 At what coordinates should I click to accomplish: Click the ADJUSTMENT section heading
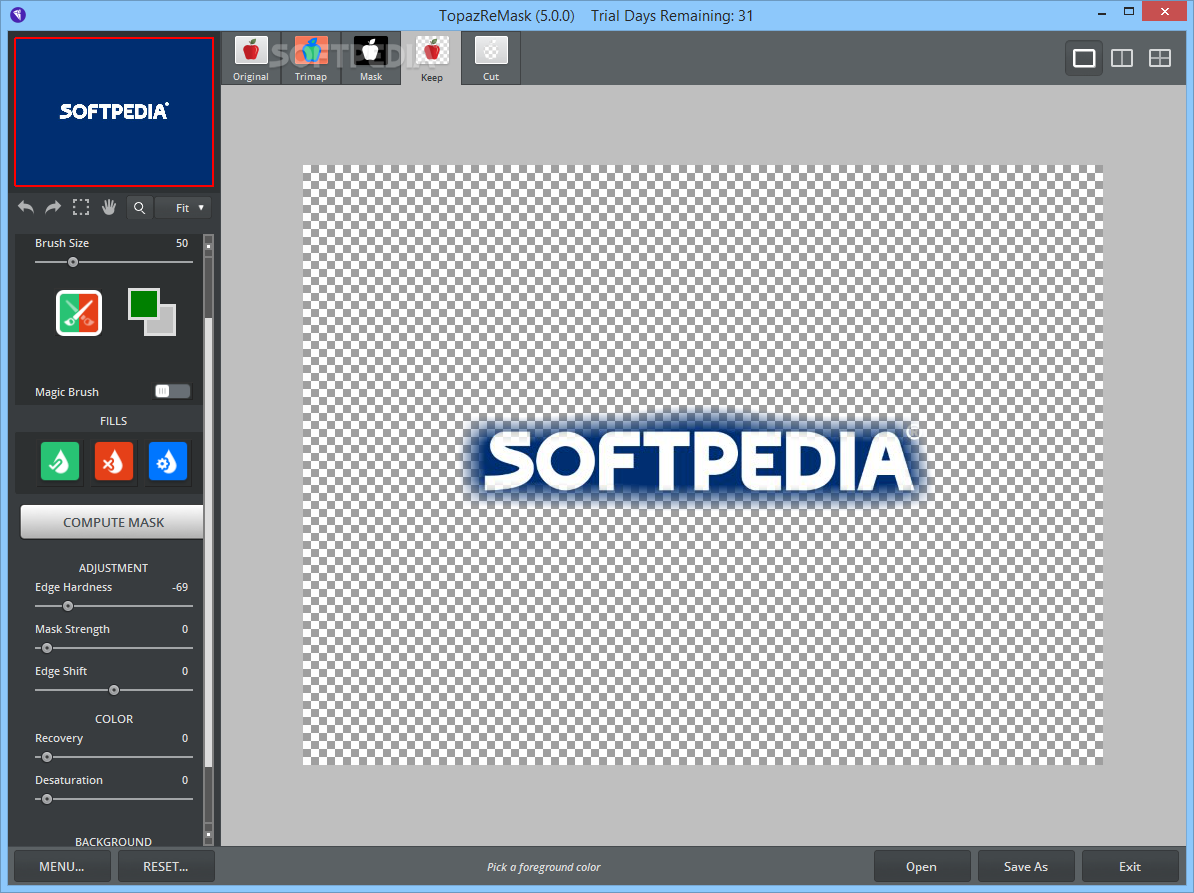point(113,568)
